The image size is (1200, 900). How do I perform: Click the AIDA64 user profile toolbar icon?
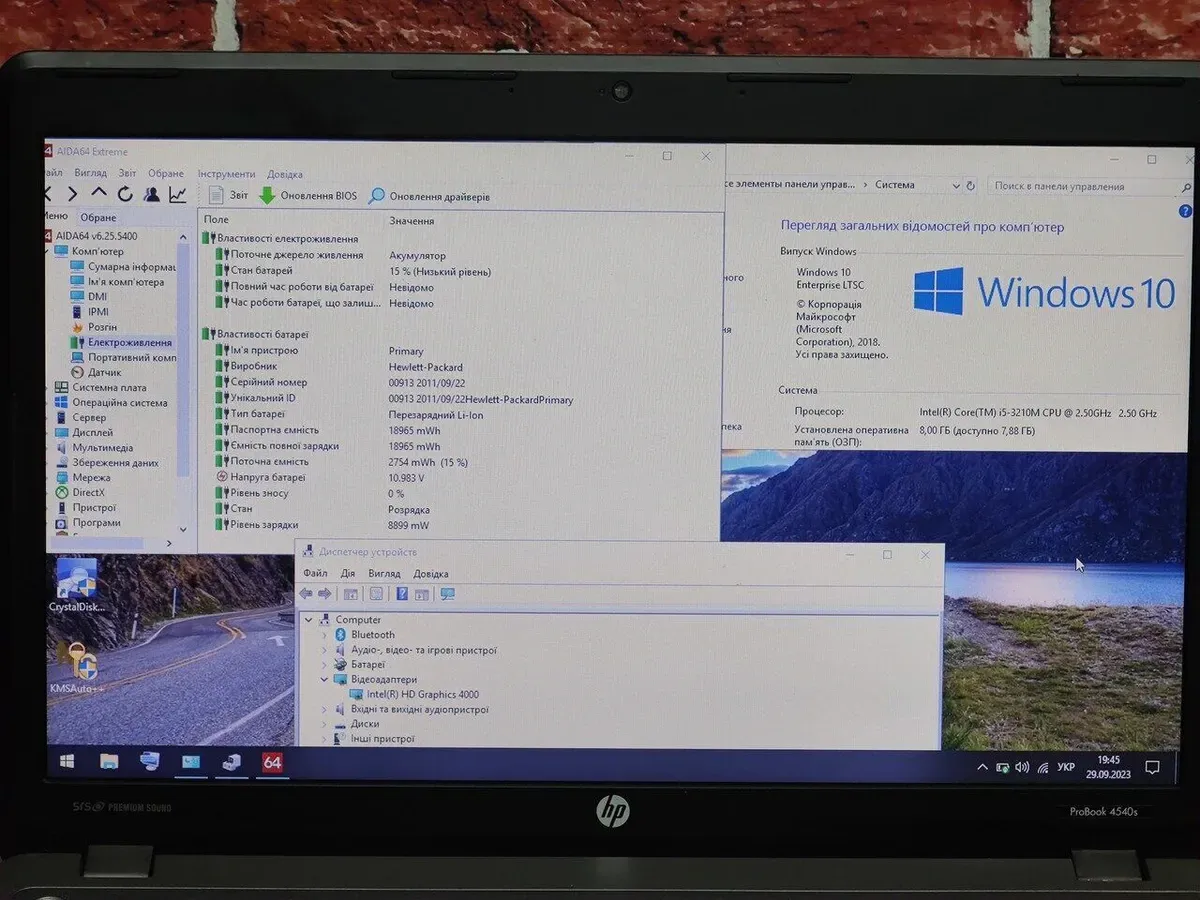152,194
